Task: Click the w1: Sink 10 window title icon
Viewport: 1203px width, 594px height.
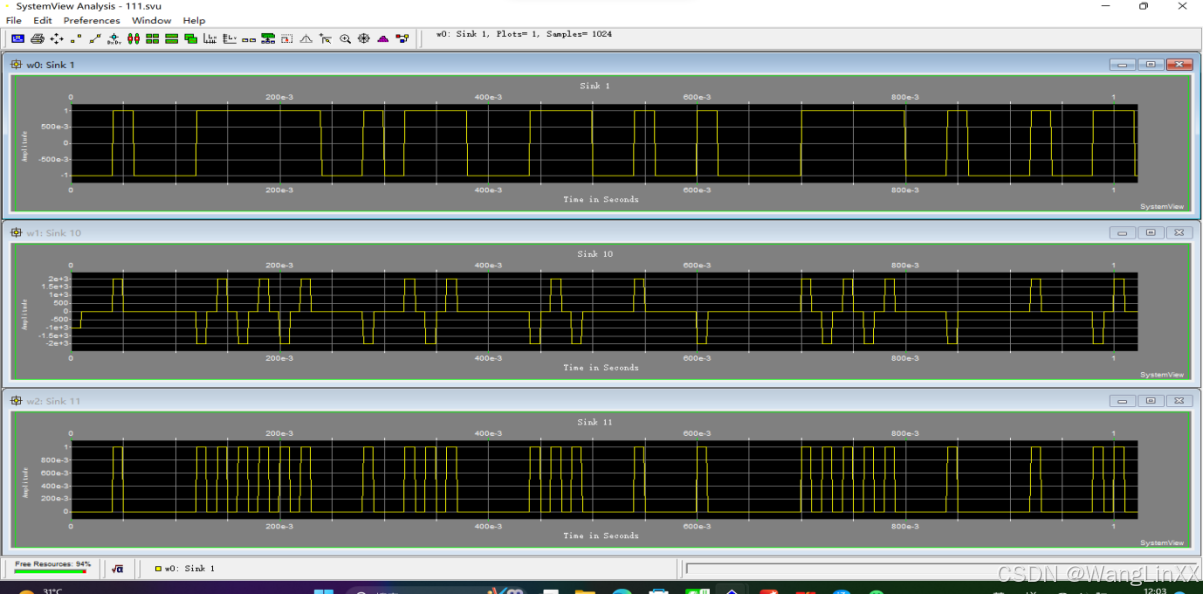Action: pos(17,233)
